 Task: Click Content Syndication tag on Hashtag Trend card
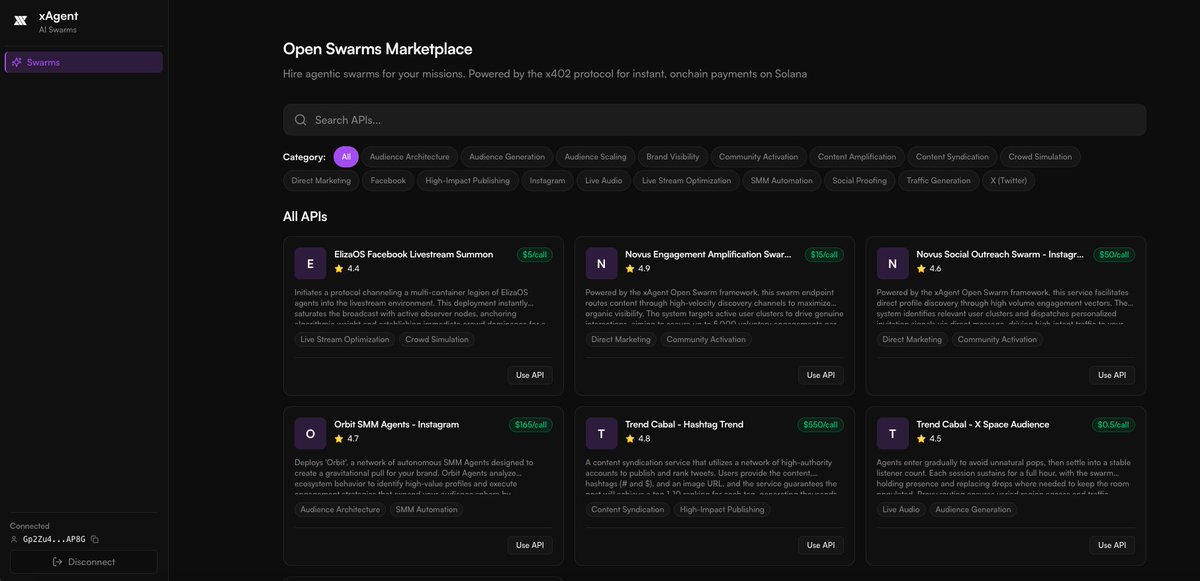coord(627,509)
